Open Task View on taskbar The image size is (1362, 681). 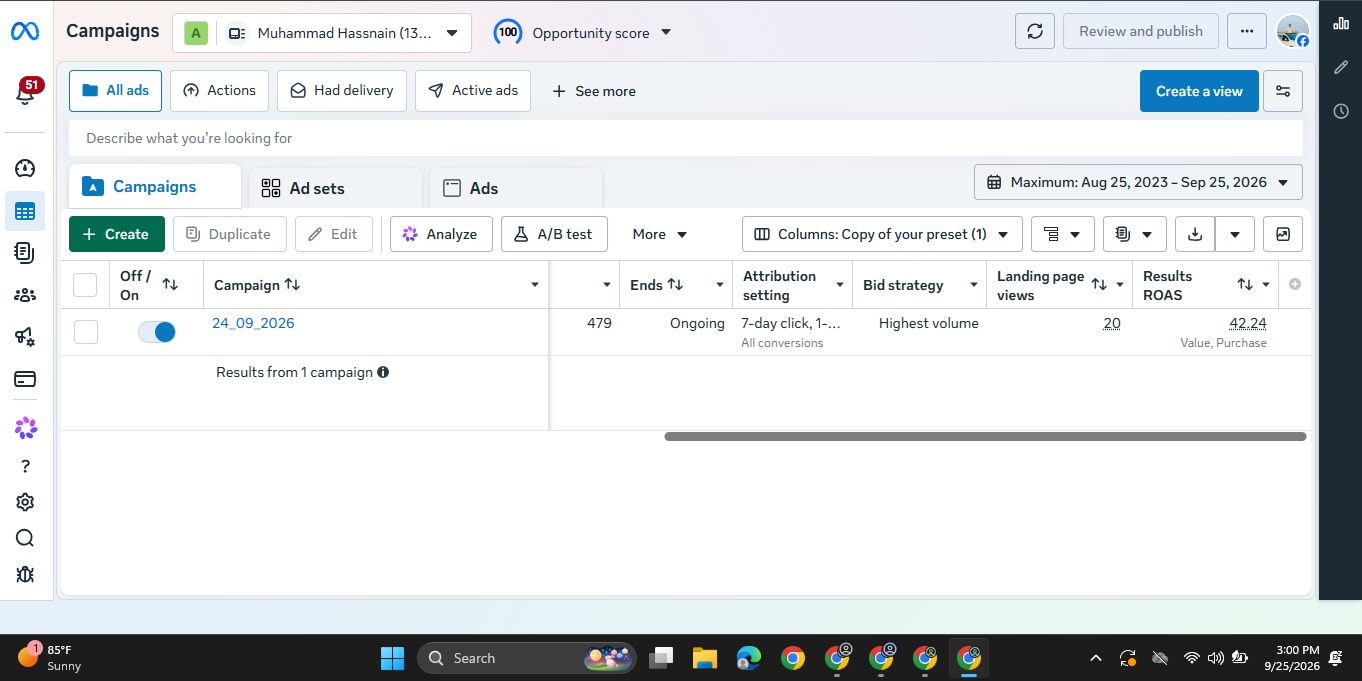click(x=661, y=658)
